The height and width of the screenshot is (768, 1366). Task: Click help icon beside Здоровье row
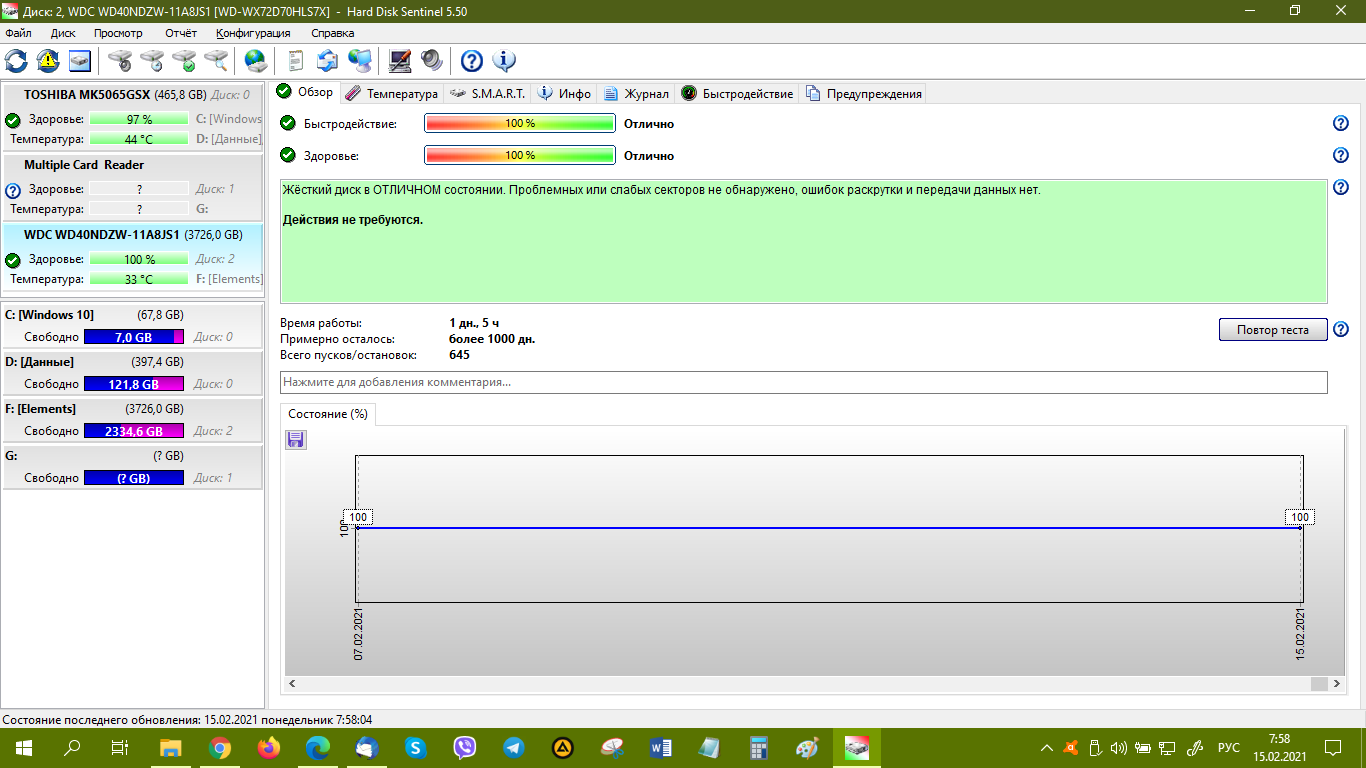tap(1341, 155)
